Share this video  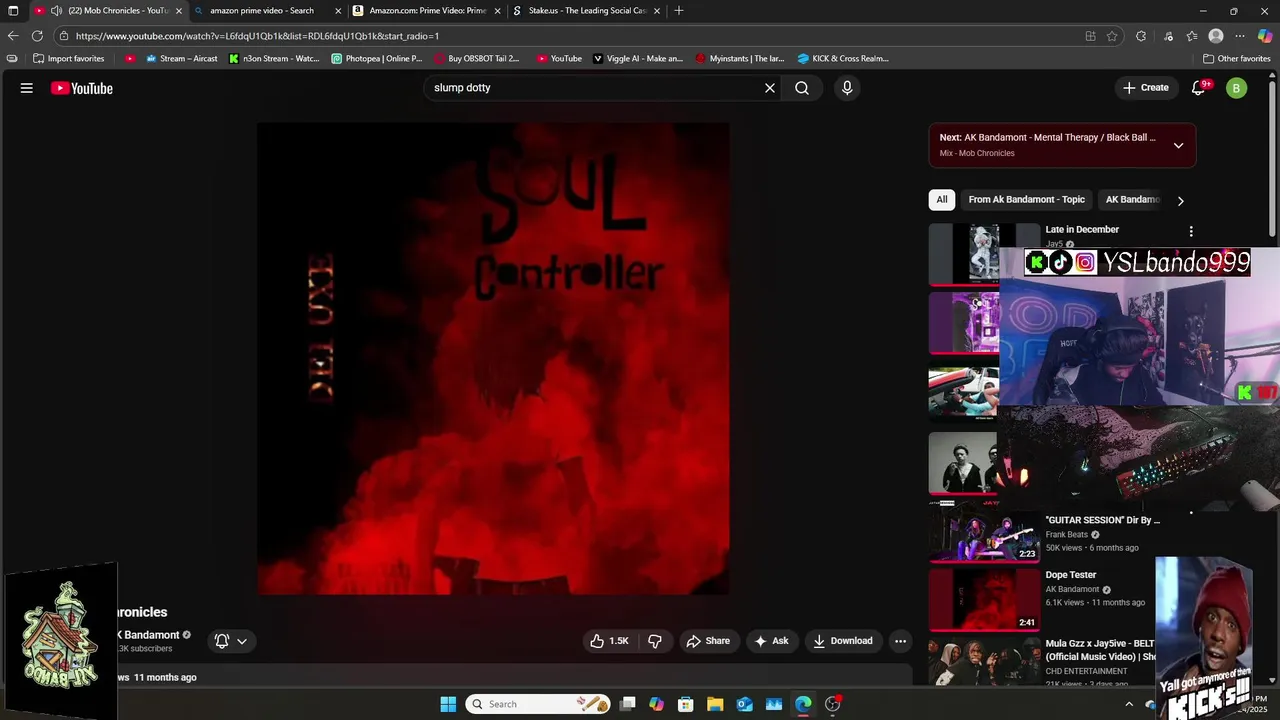pyautogui.click(x=708, y=641)
